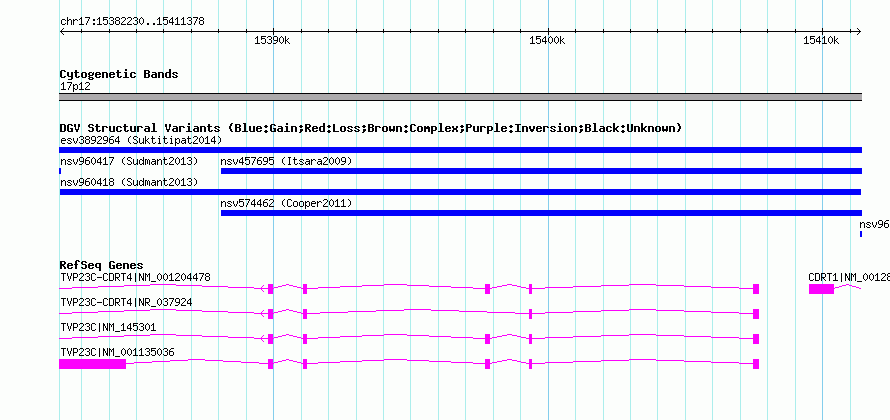The width and height of the screenshot is (890, 420).
Task: Open variant nsv960417 (Sudmant2013) label
Action: (129, 161)
